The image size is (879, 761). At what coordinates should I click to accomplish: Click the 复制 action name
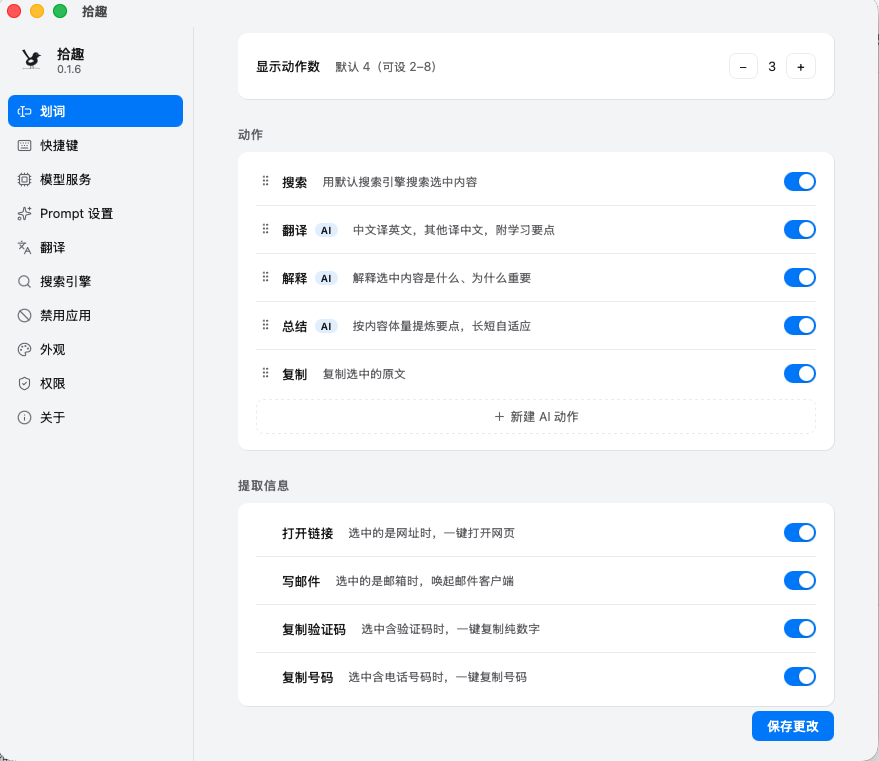coord(294,374)
